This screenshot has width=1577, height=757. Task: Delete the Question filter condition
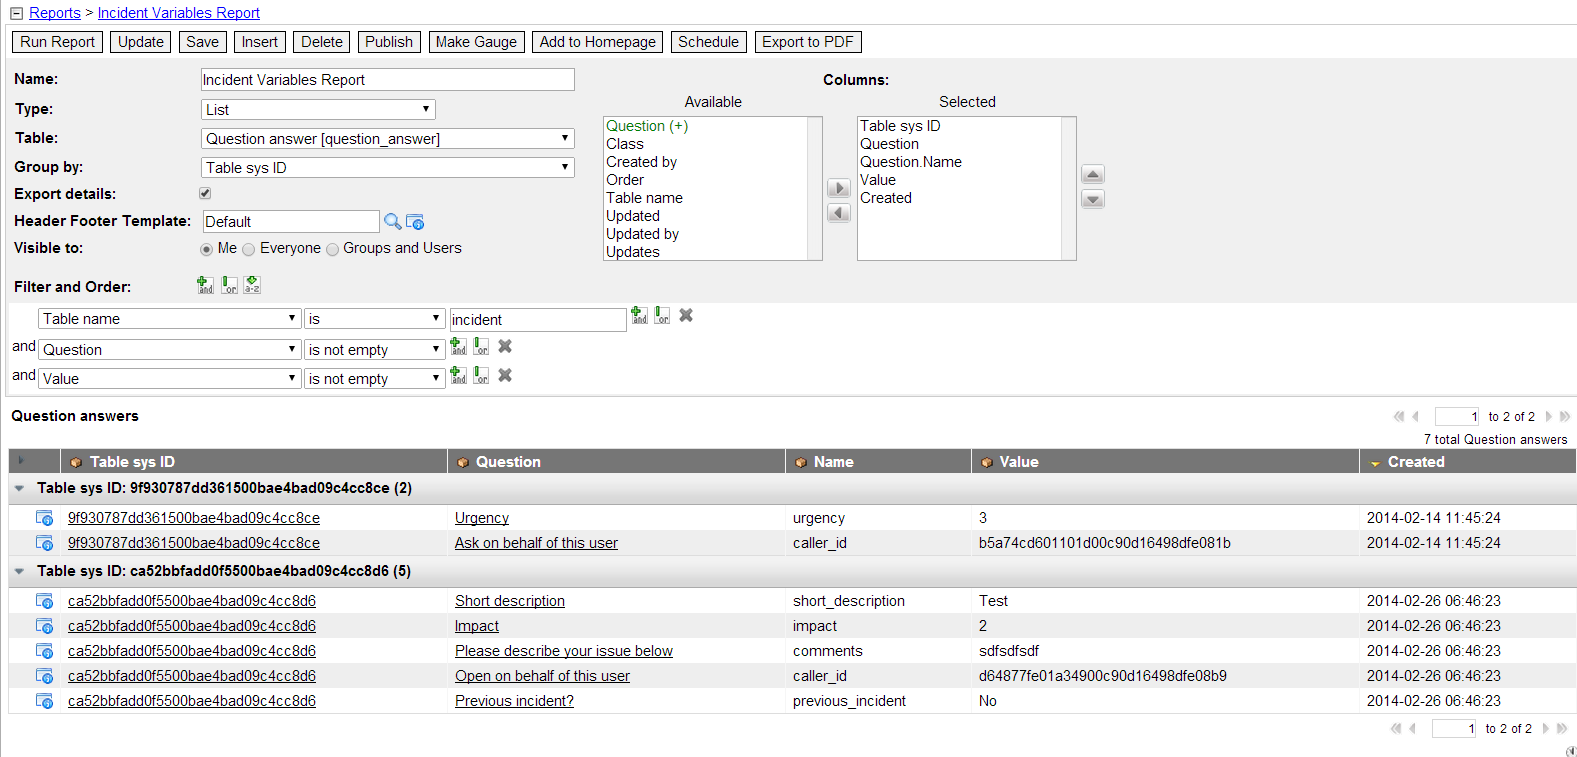tap(505, 346)
